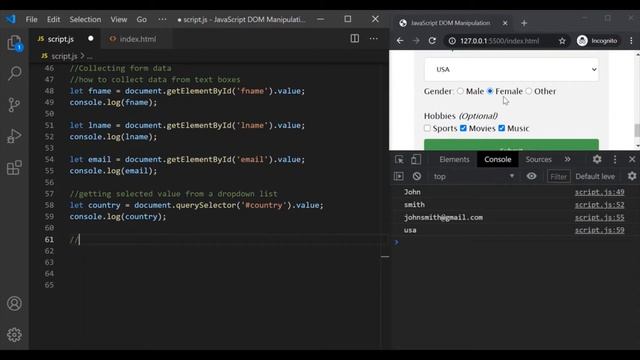Click the browser Back arrow
The image size is (640, 360).
(x=400, y=40)
